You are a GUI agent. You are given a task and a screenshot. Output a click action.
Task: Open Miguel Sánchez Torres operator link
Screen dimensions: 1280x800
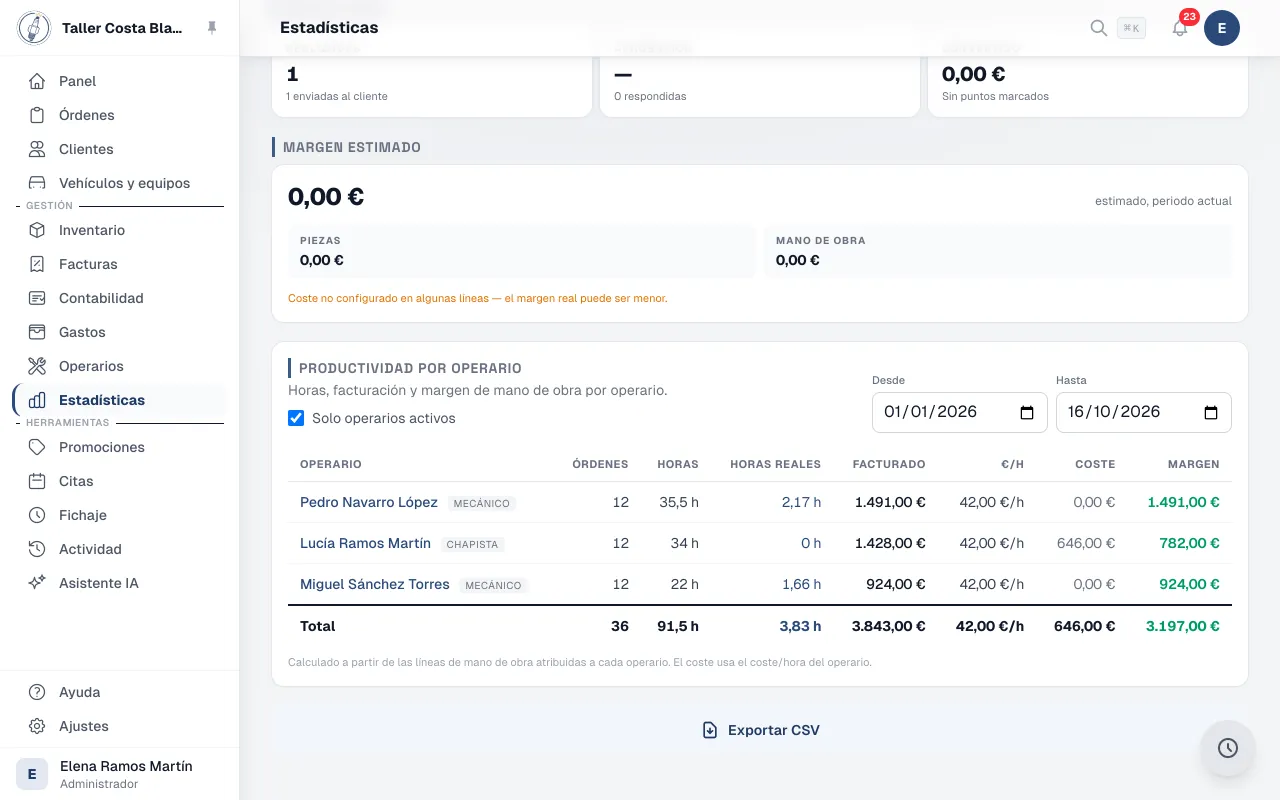(375, 584)
